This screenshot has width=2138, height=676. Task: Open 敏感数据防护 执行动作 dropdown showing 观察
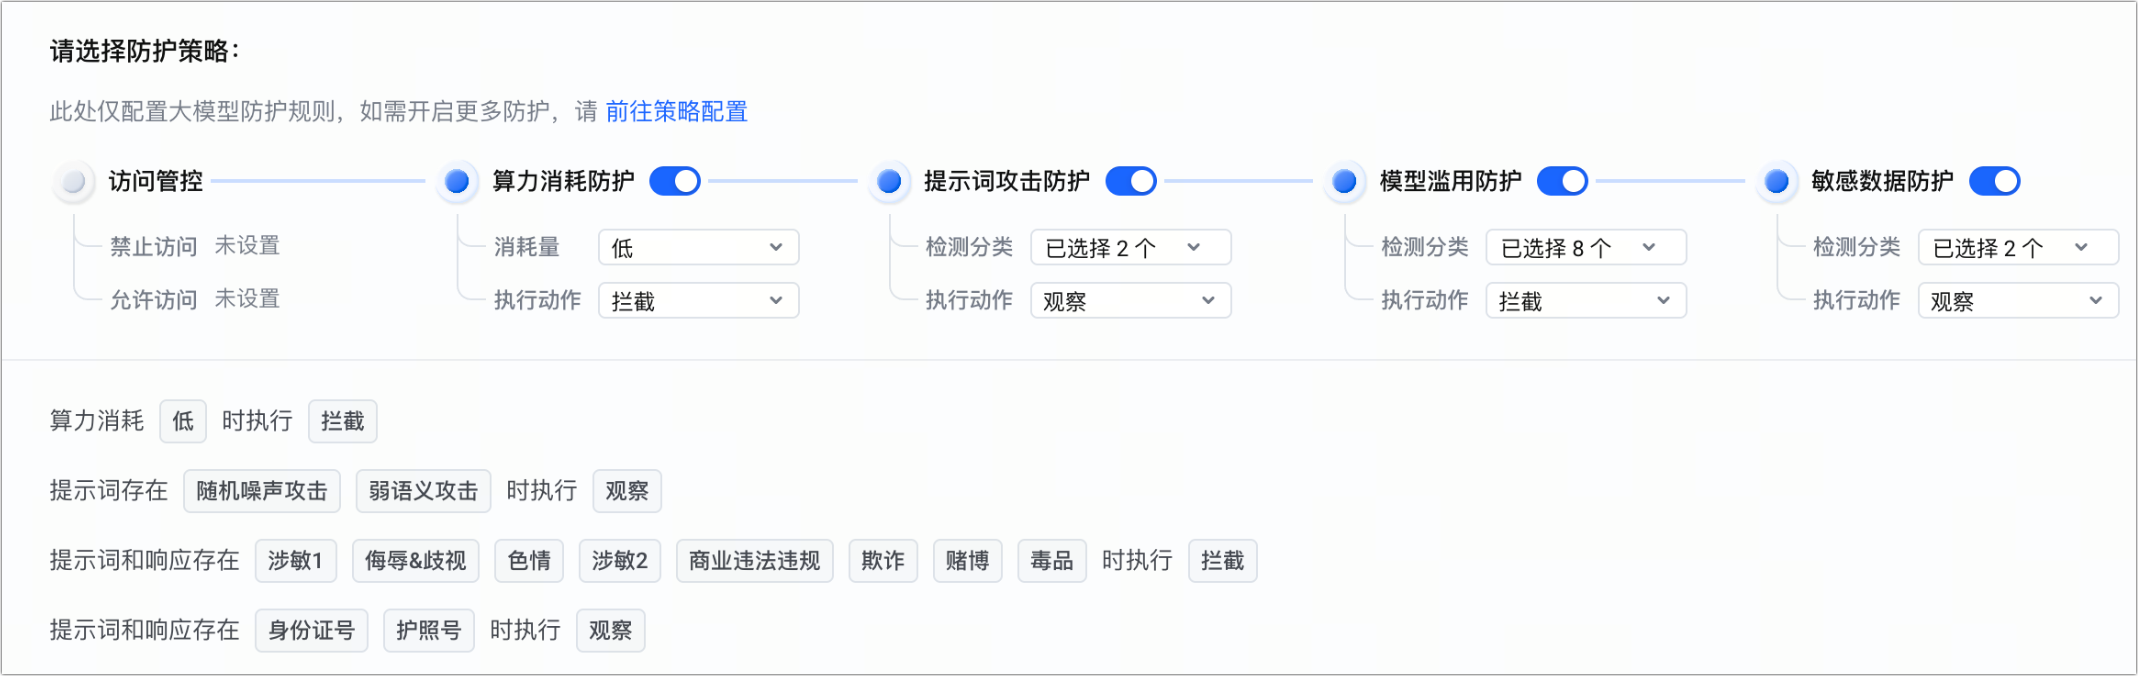tap(2017, 301)
